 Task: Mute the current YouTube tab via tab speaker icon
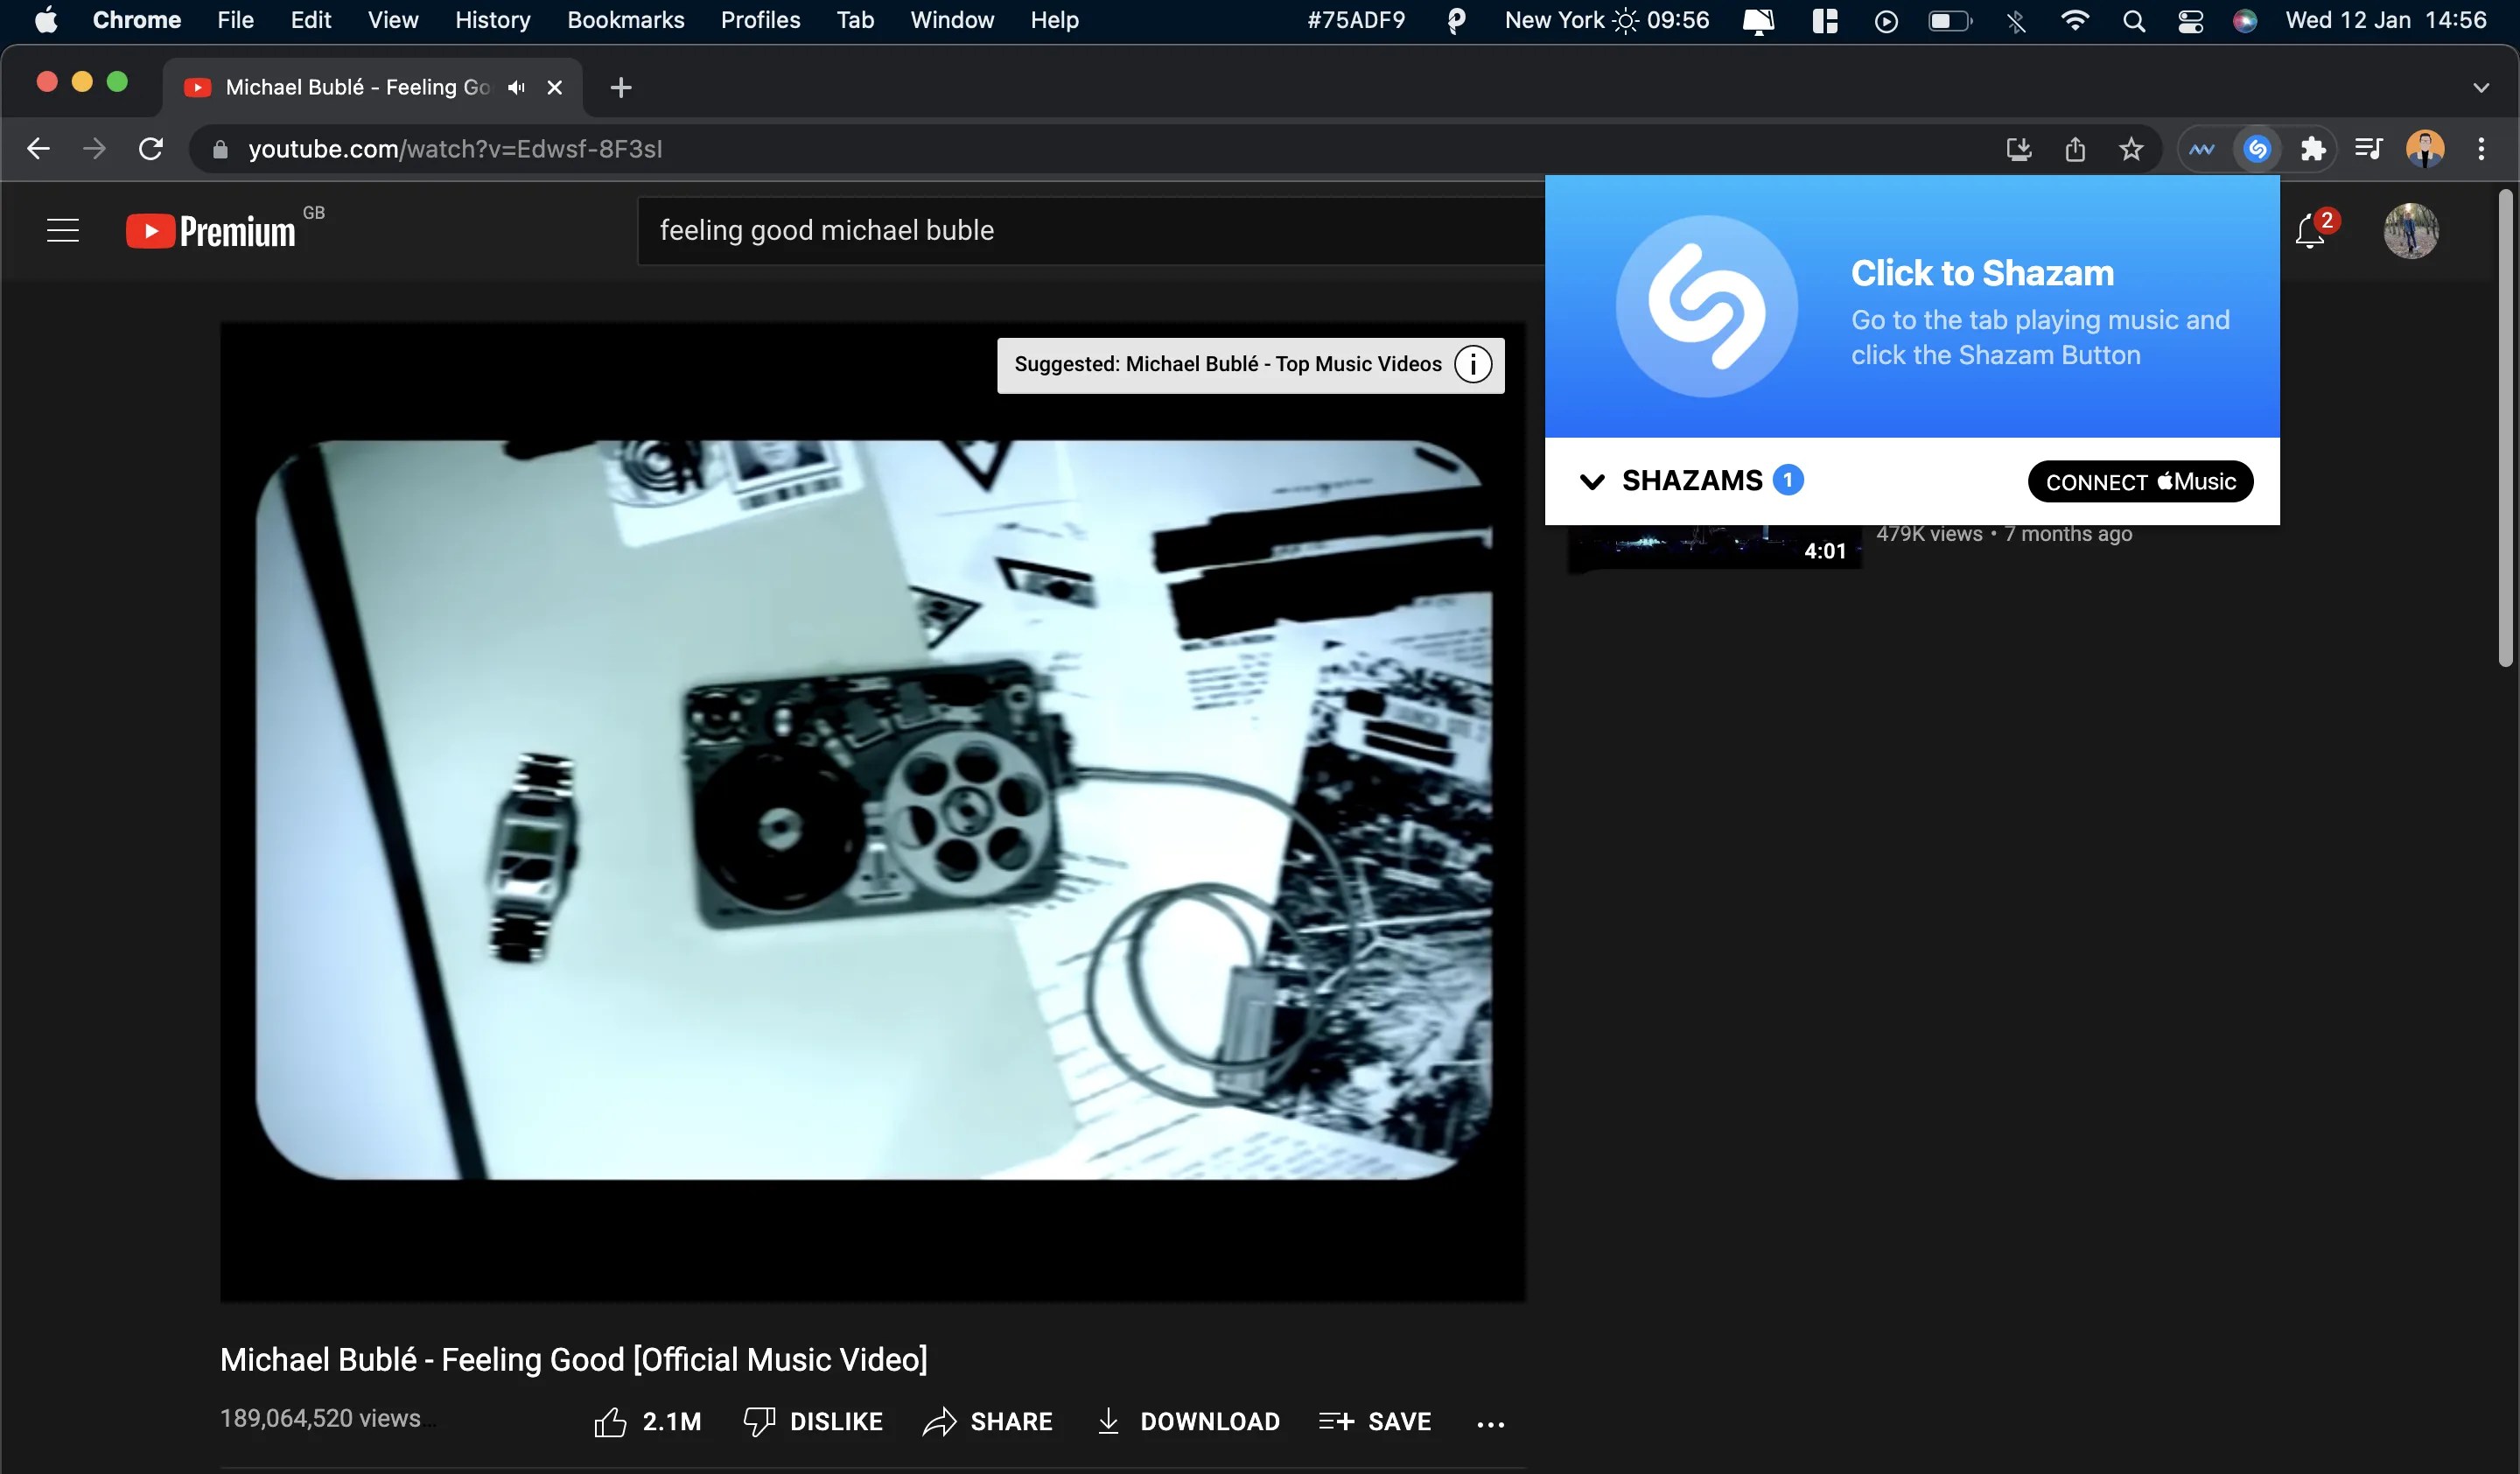coord(516,87)
